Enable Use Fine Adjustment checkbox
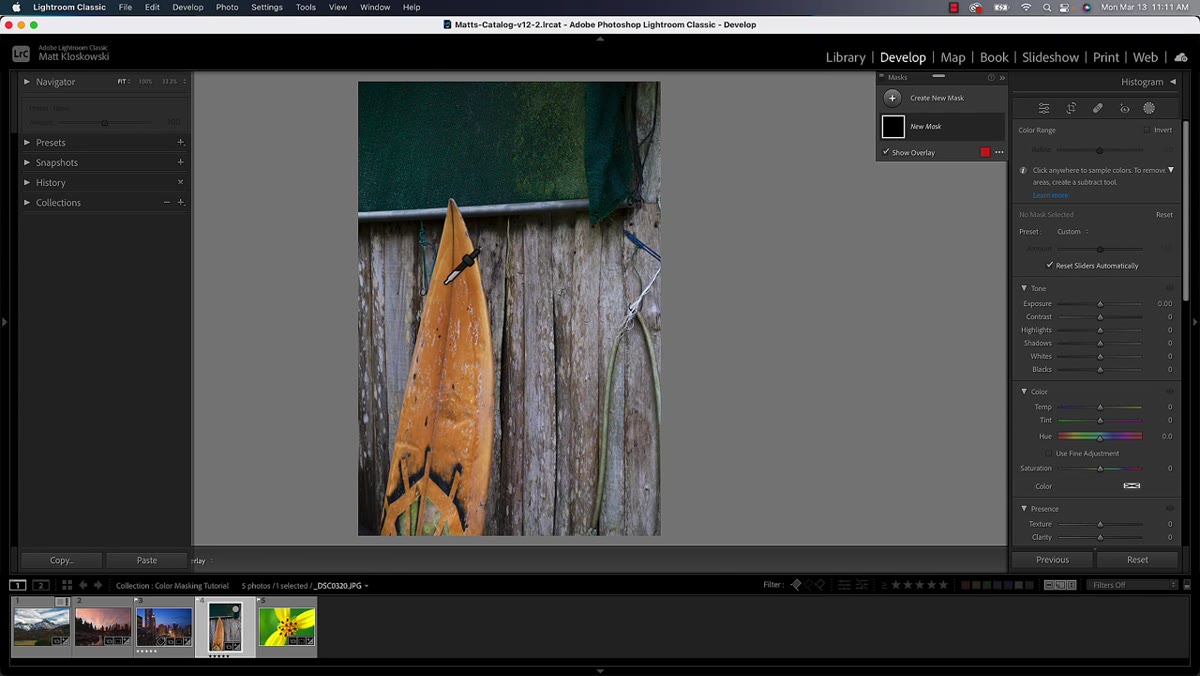 tap(1049, 453)
